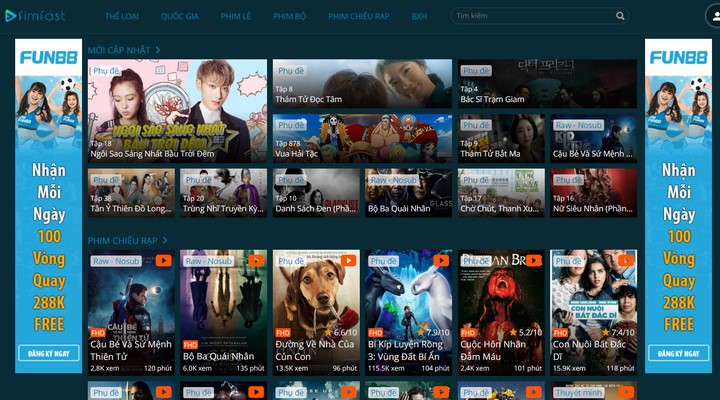Open Trùng Nhĩ Truyền Kỳ episode 20 thumbnail
Screen dimensions: 720x400
(x=224, y=193)
